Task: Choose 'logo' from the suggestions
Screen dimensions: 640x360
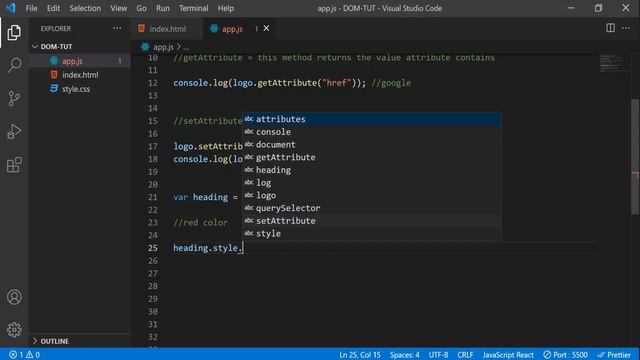Action: click(x=372, y=196)
